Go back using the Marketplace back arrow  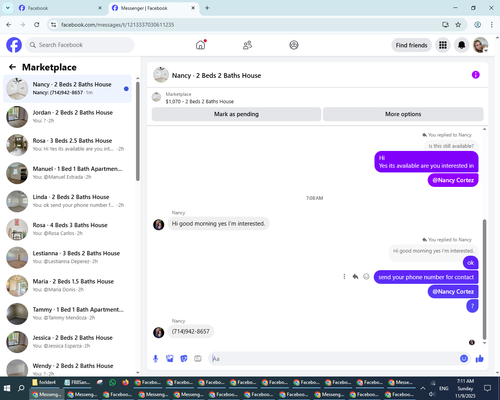click(x=12, y=67)
